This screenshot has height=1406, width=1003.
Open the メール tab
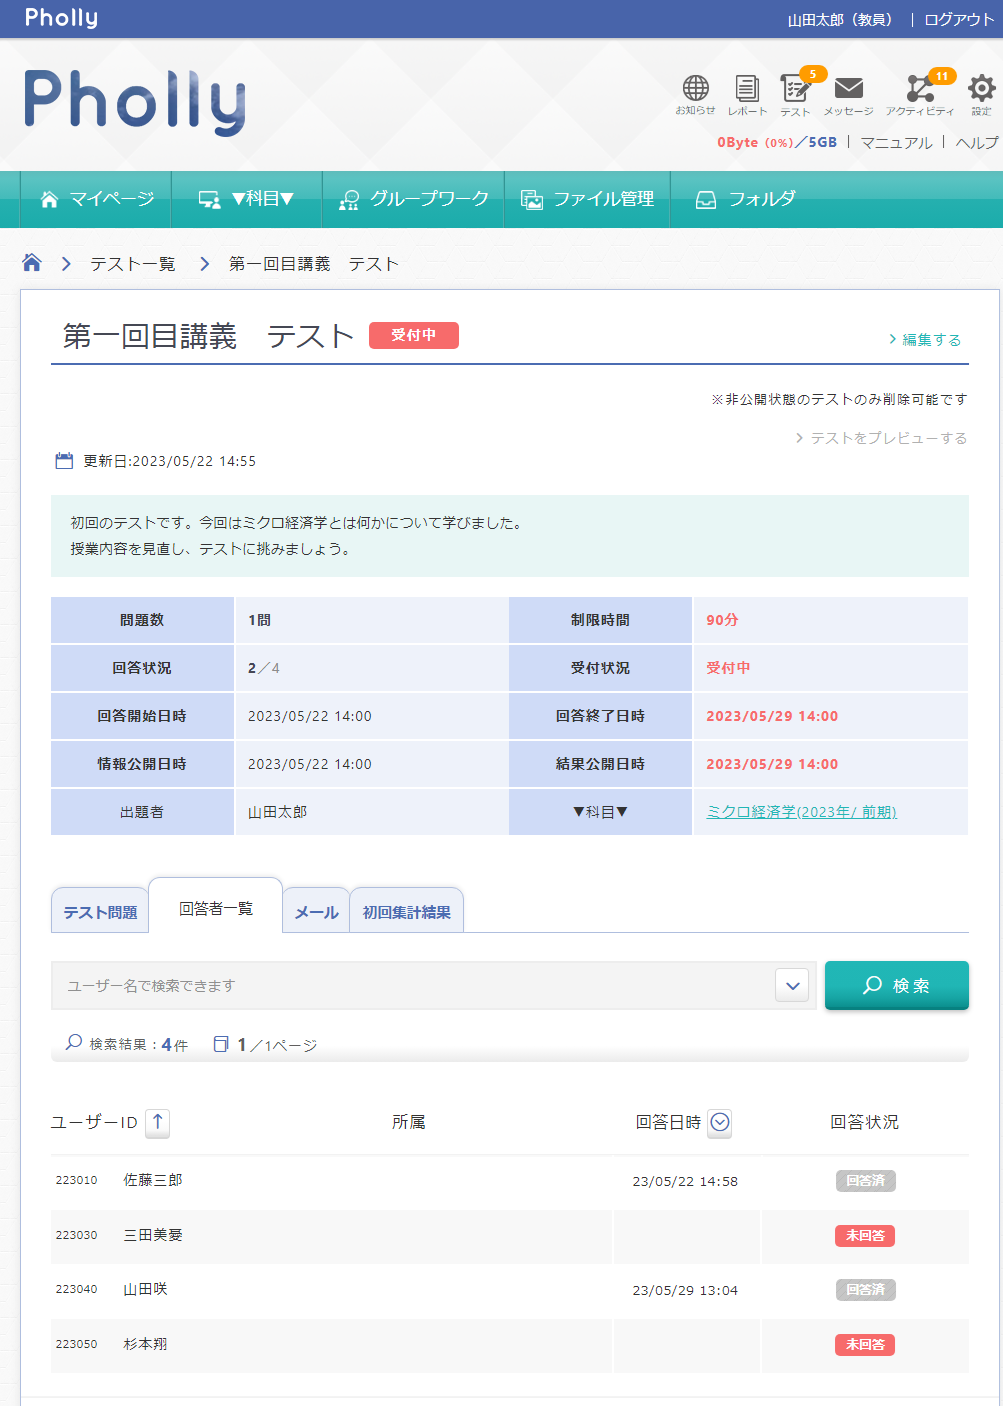click(x=316, y=912)
